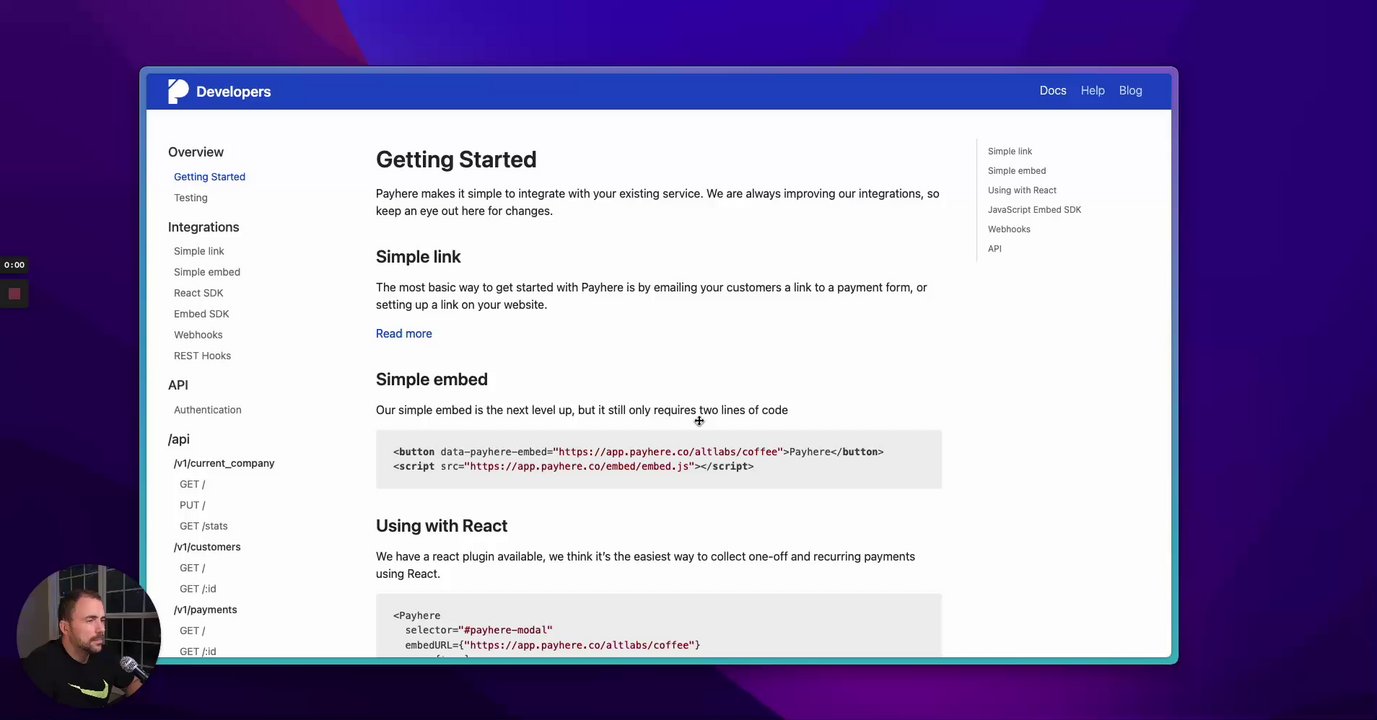The width and height of the screenshot is (1377, 720).
Task: Click the presenter webcam thumbnail
Action: pos(88,636)
